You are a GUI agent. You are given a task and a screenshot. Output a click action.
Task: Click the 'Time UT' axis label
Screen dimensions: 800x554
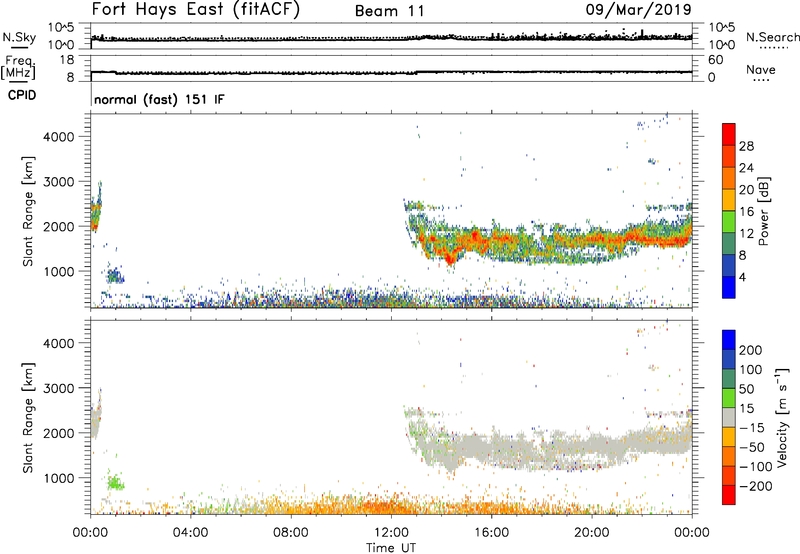click(391, 548)
